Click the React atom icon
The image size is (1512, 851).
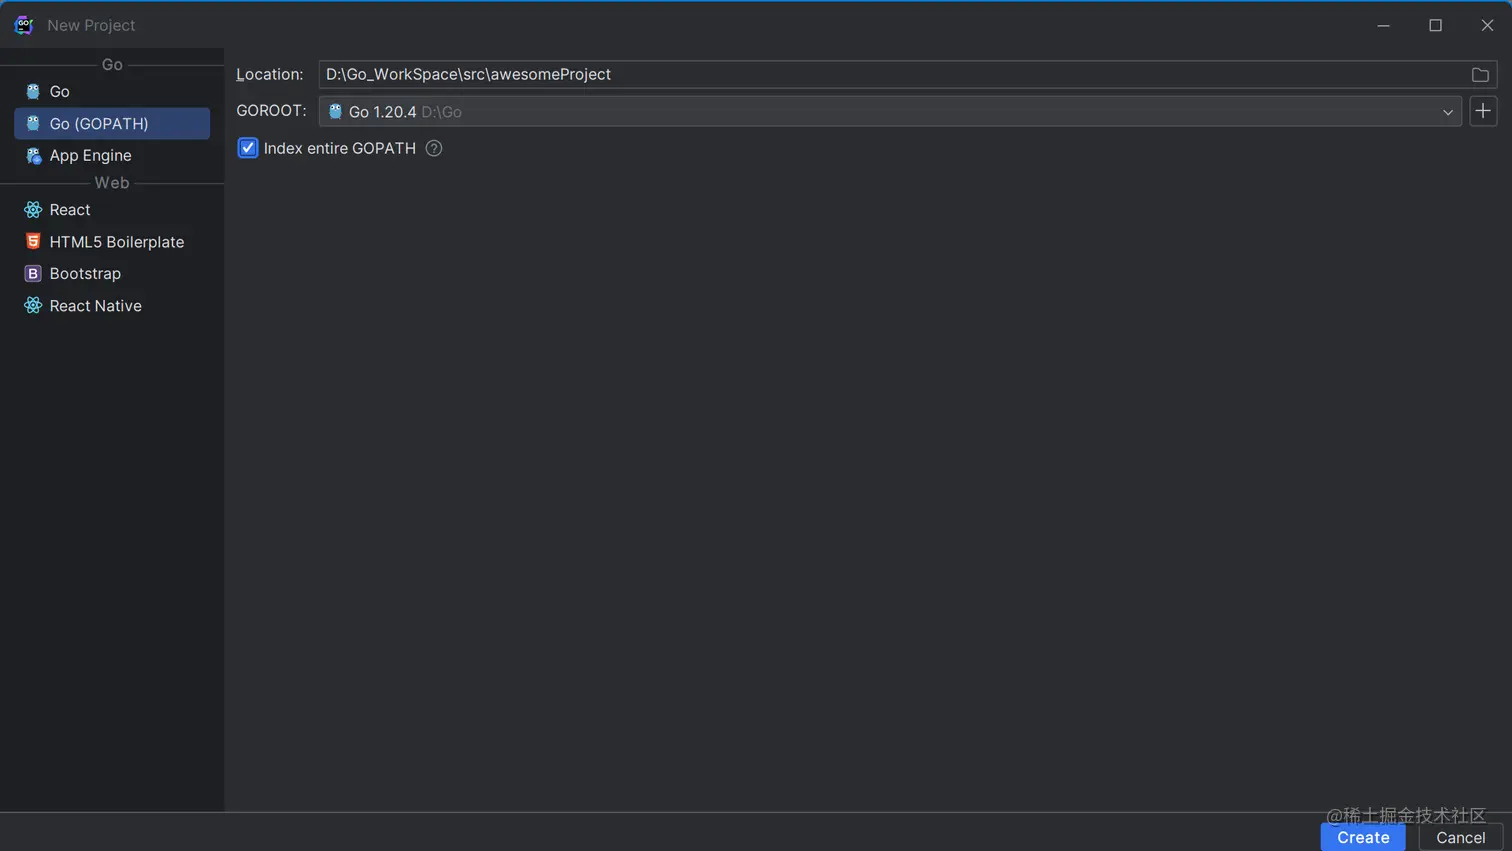[33, 209]
